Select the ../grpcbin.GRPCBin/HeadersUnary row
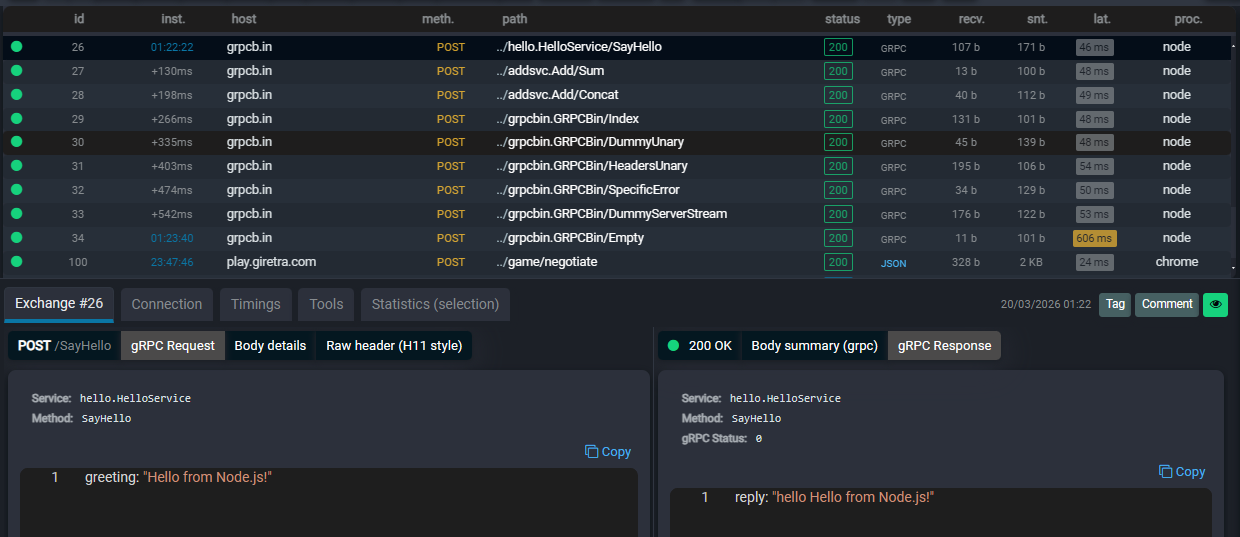The width and height of the screenshot is (1240, 537). pos(617,166)
